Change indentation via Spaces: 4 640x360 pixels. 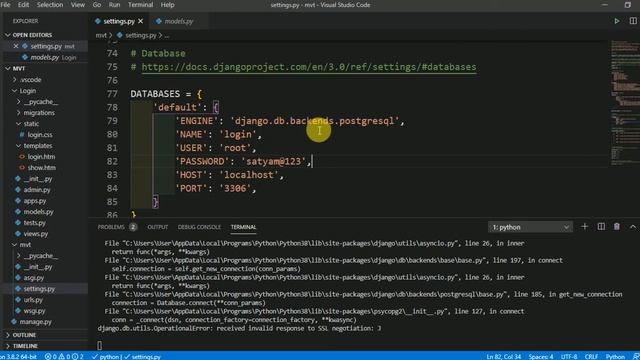(541, 356)
